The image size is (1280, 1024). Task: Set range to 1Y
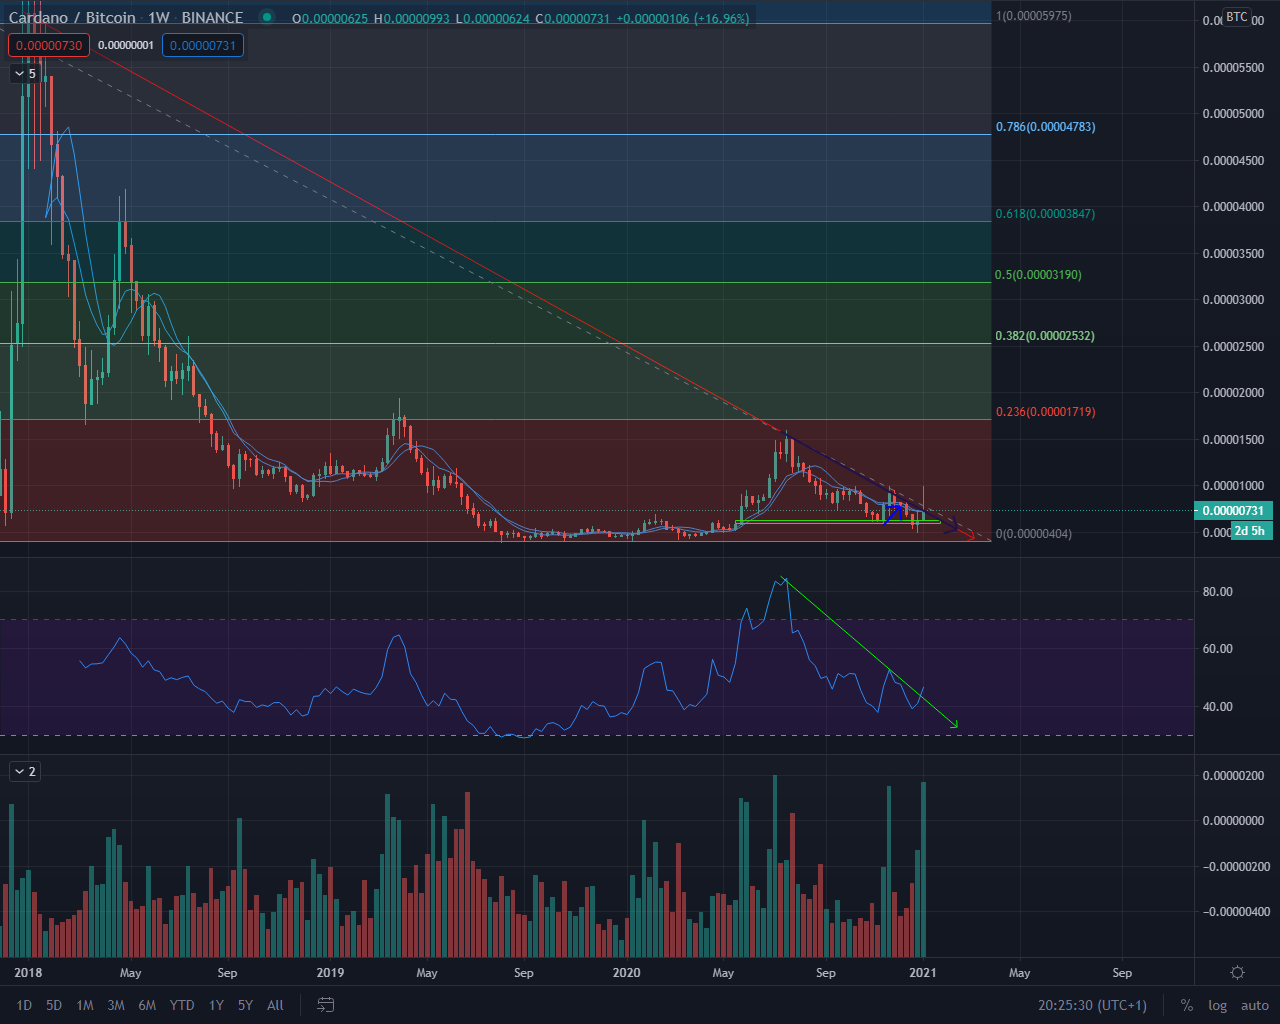coord(216,1005)
